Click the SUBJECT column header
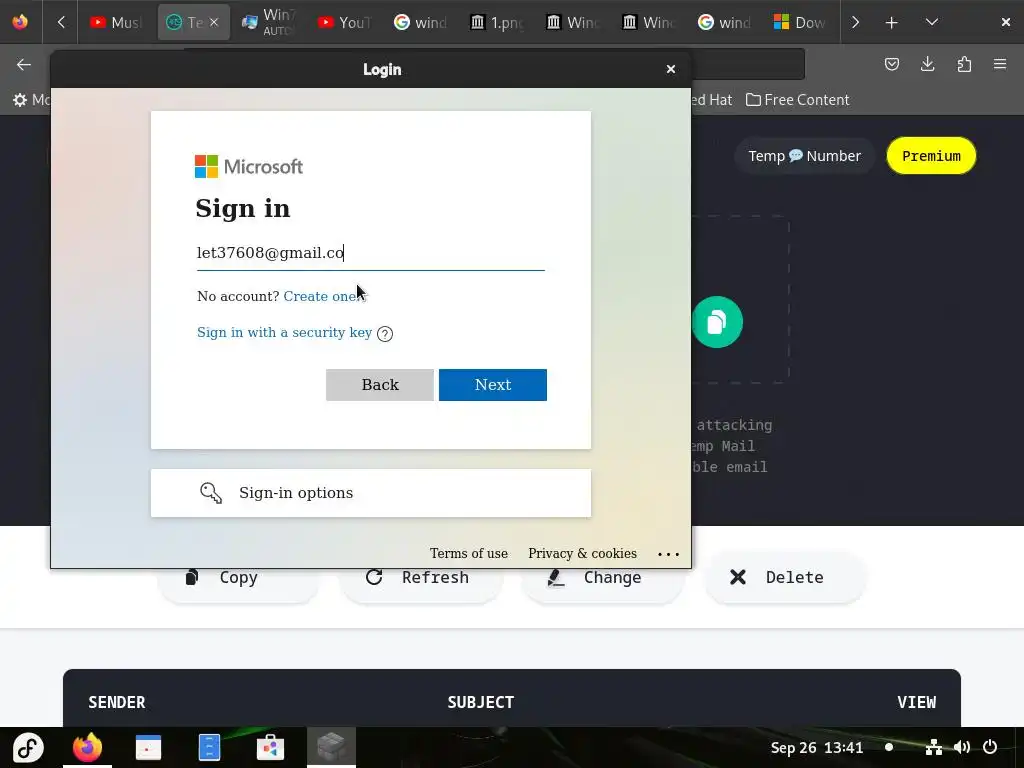Image resolution: width=1024 pixels, height=768 pixels. click(481, 702)
